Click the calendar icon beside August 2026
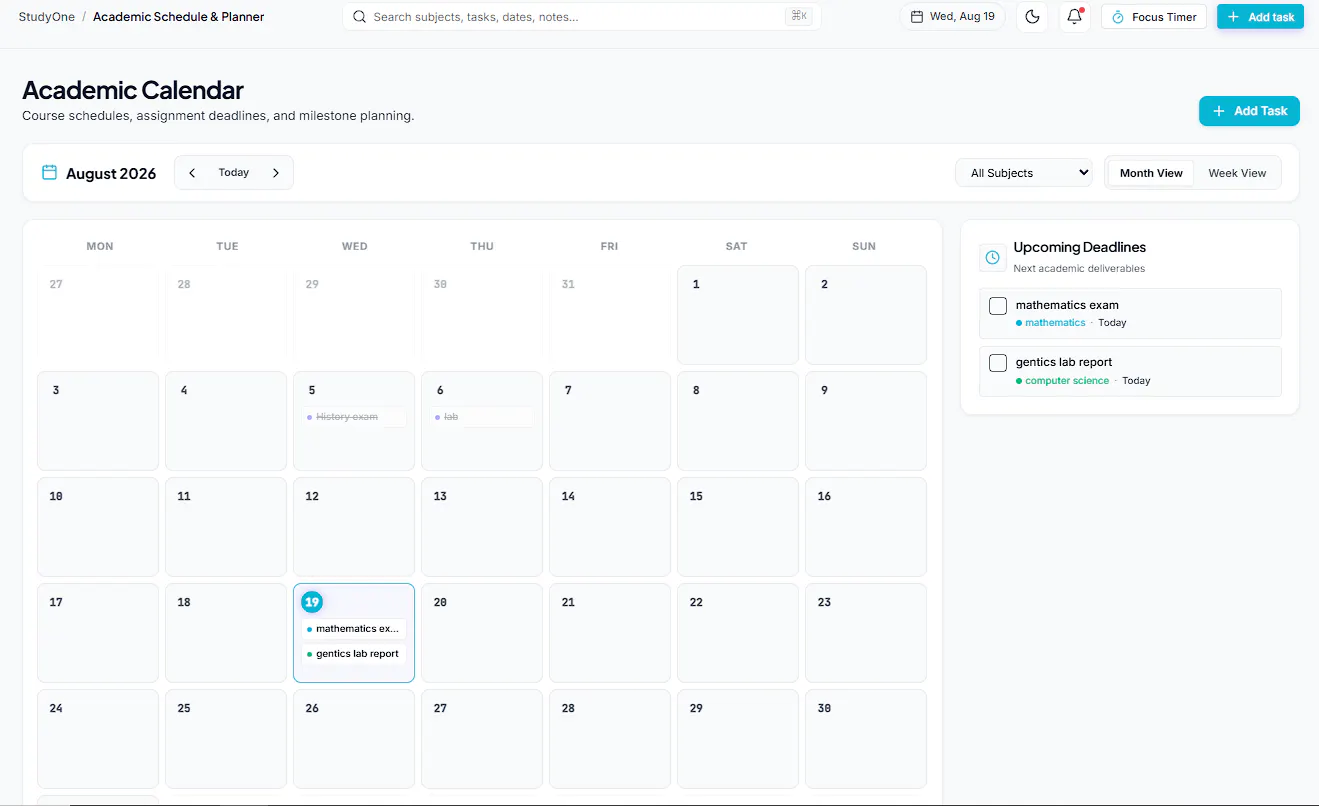 [49, 172]
